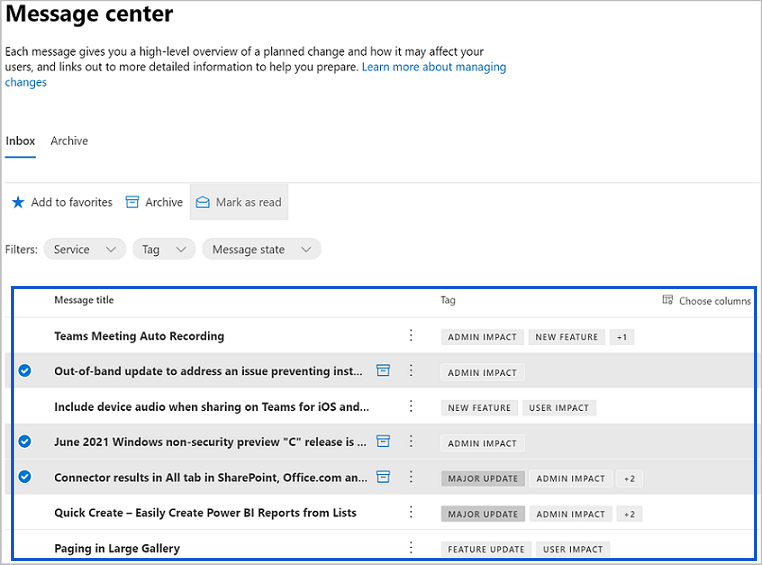Open Learn more about managing changes link
Viewport: 762px width, 565px height.
(433, 67)
